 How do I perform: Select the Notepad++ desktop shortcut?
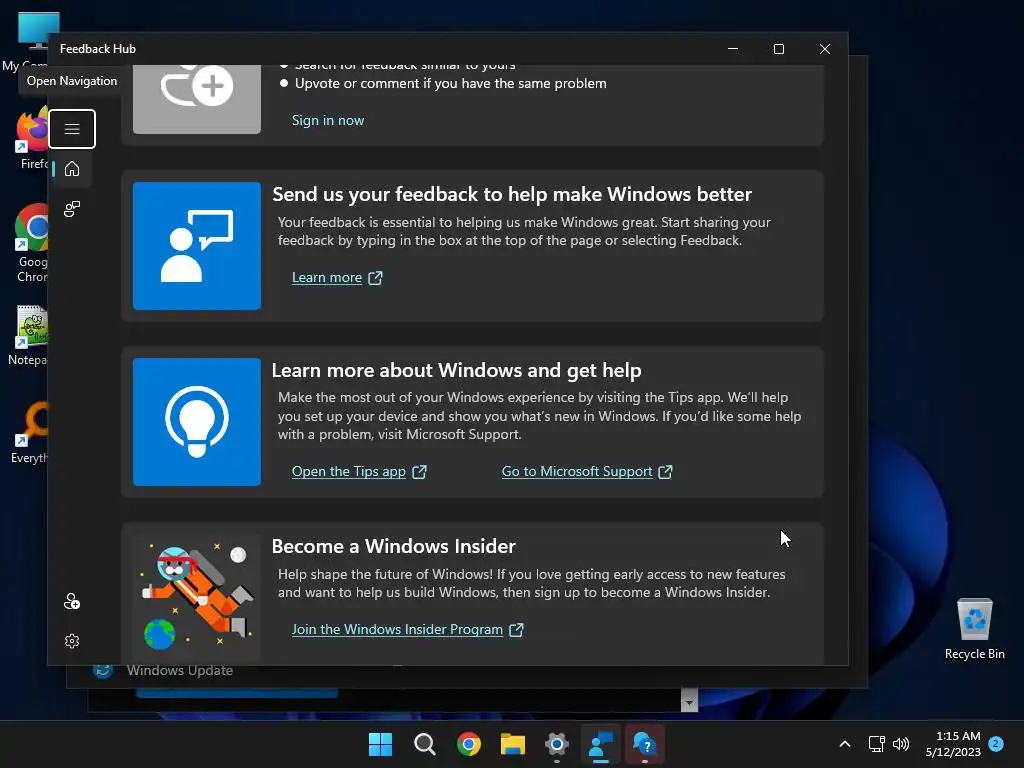point(29,336)
